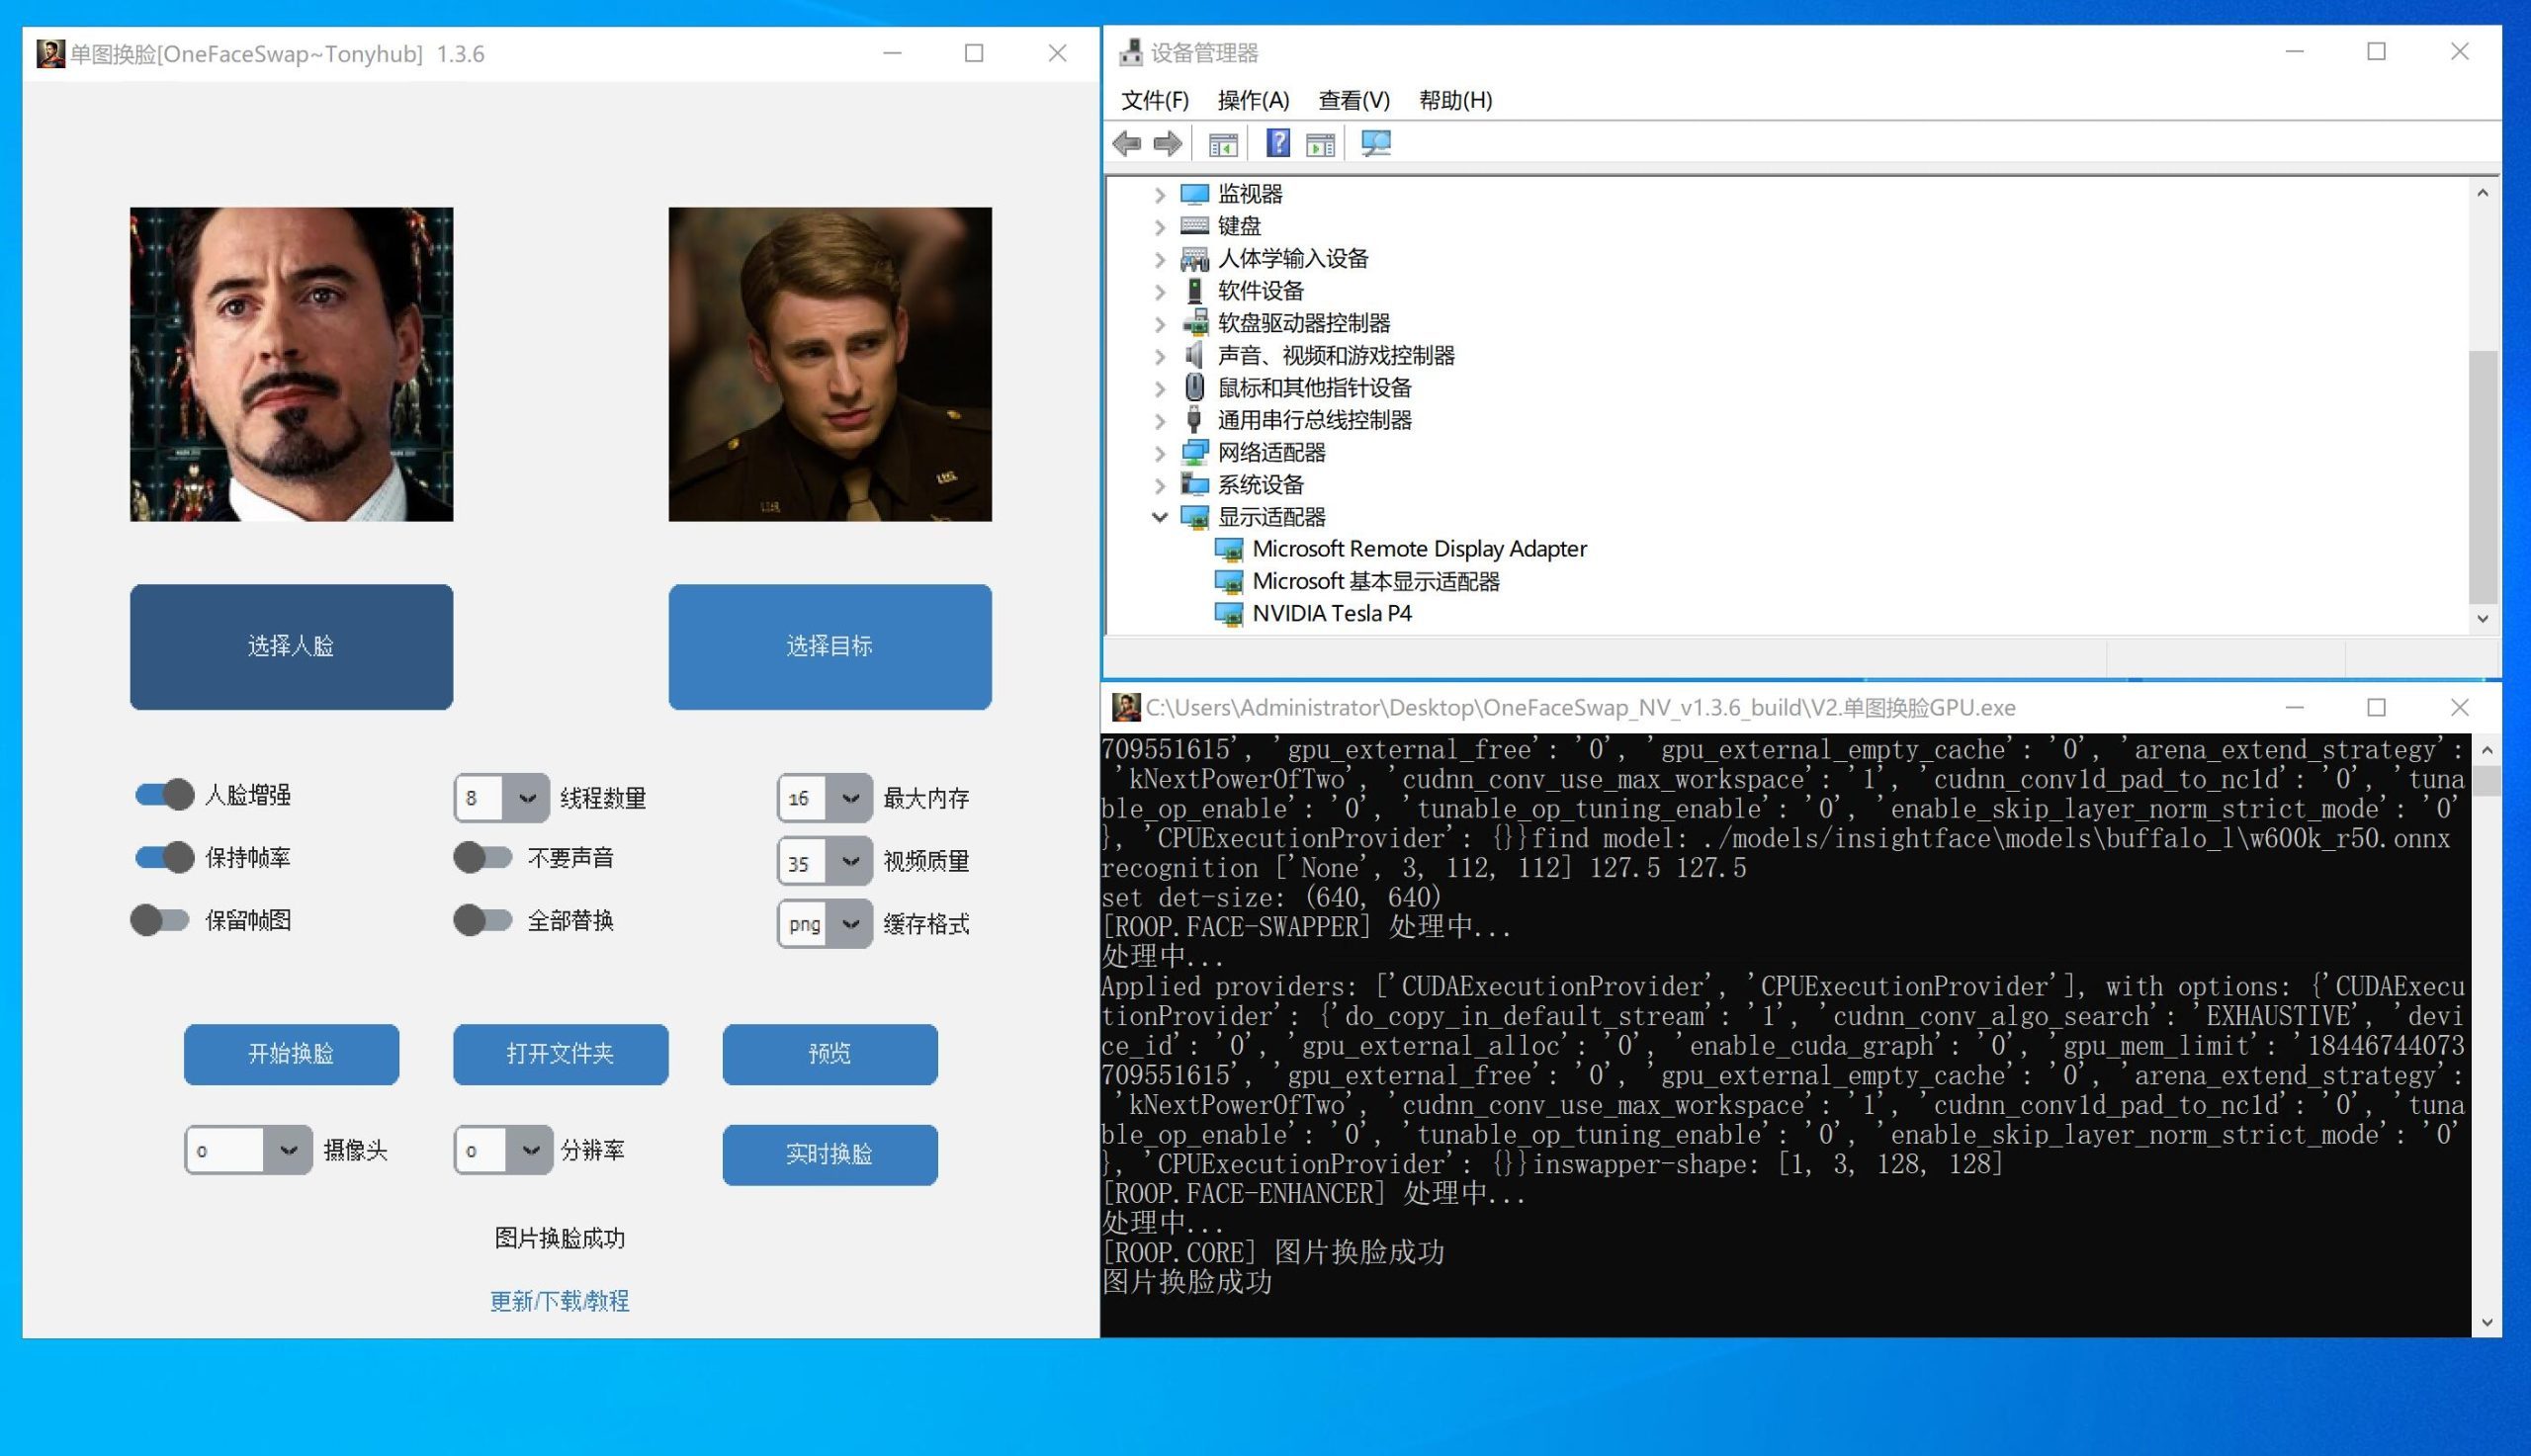
Task: Click the 通用串行总线控制器 USB icon
Action: [1194, 420]
